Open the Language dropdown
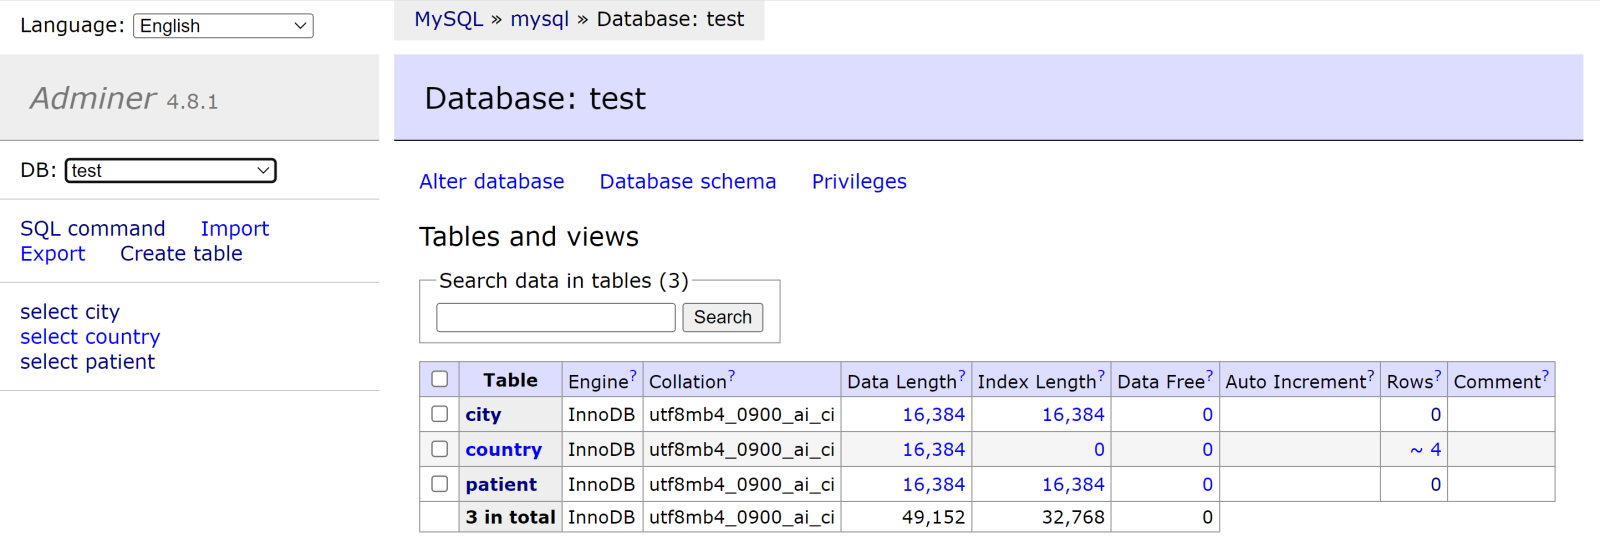 (x=223, y=26)
